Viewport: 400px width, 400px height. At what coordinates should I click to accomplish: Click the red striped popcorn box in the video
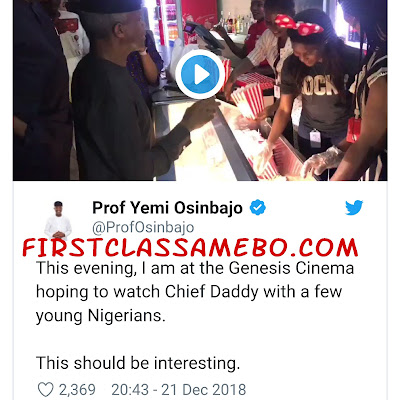click(x=248, y=99)
